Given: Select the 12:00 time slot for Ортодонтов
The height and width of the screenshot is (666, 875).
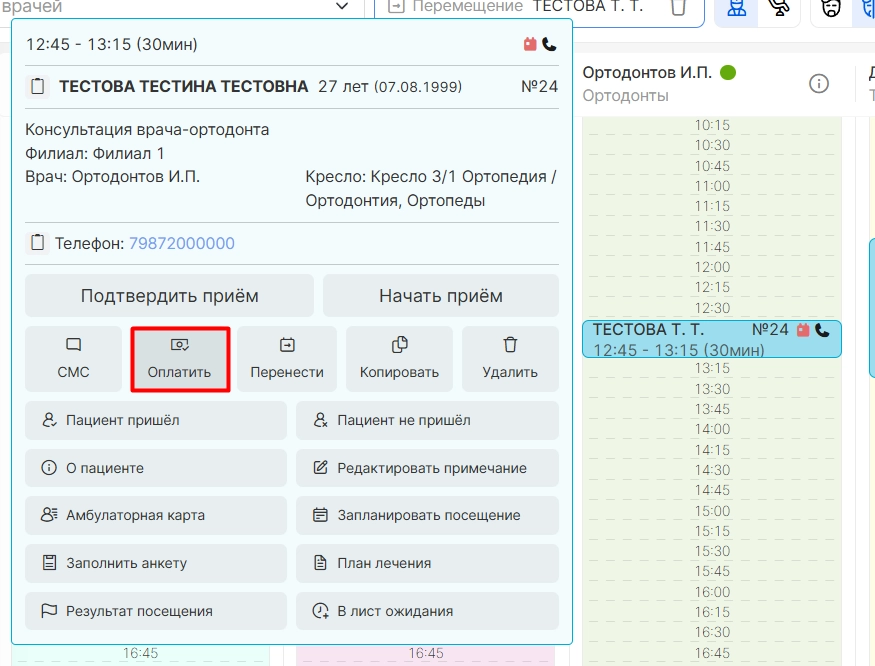Looking at the screenshot, I should pos(711,267).
